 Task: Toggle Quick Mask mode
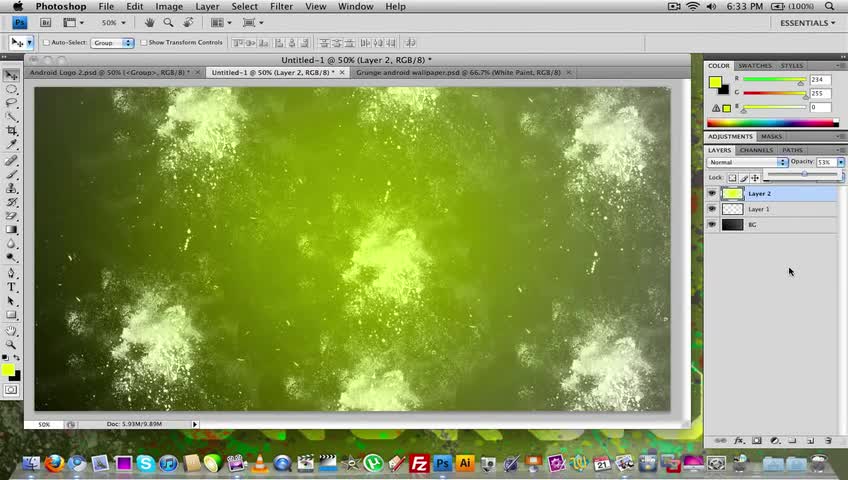[11, 390]
